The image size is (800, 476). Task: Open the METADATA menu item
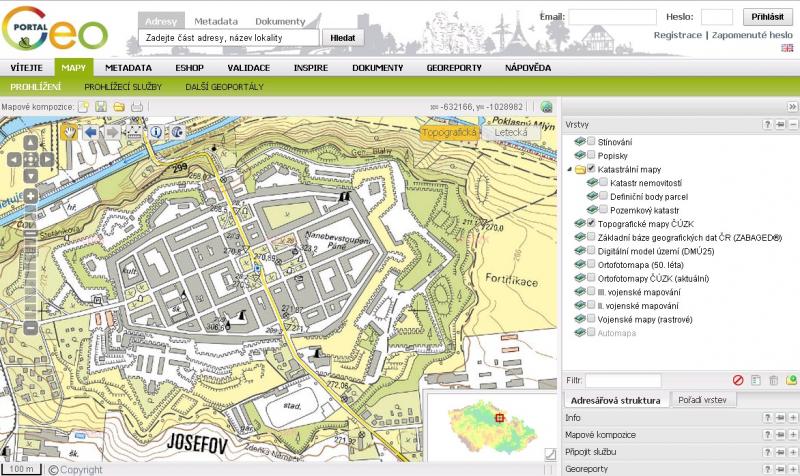pos(128,68)
